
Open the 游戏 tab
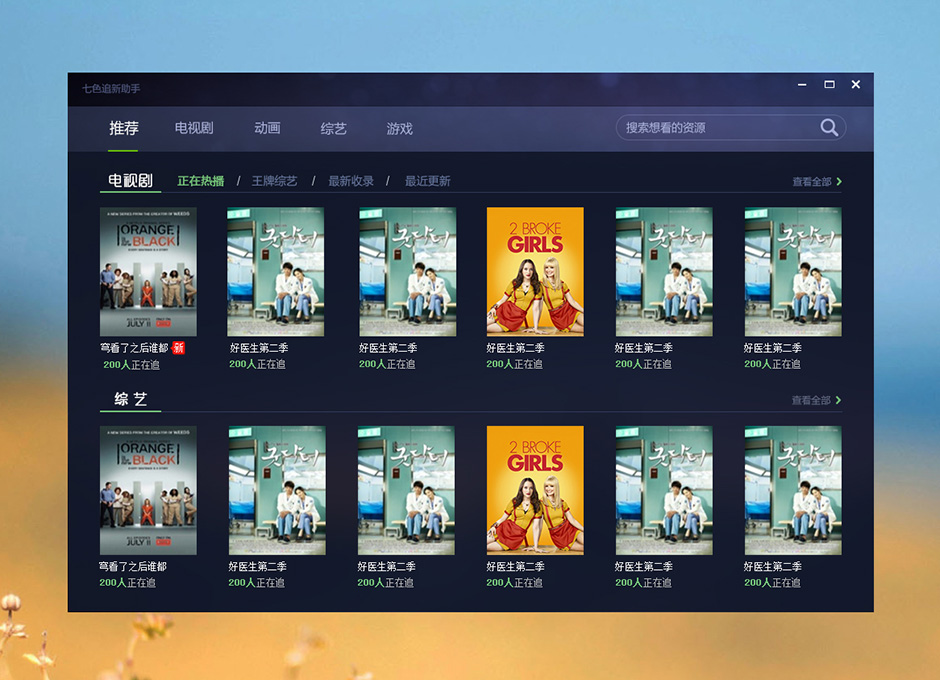click(399, 128)
